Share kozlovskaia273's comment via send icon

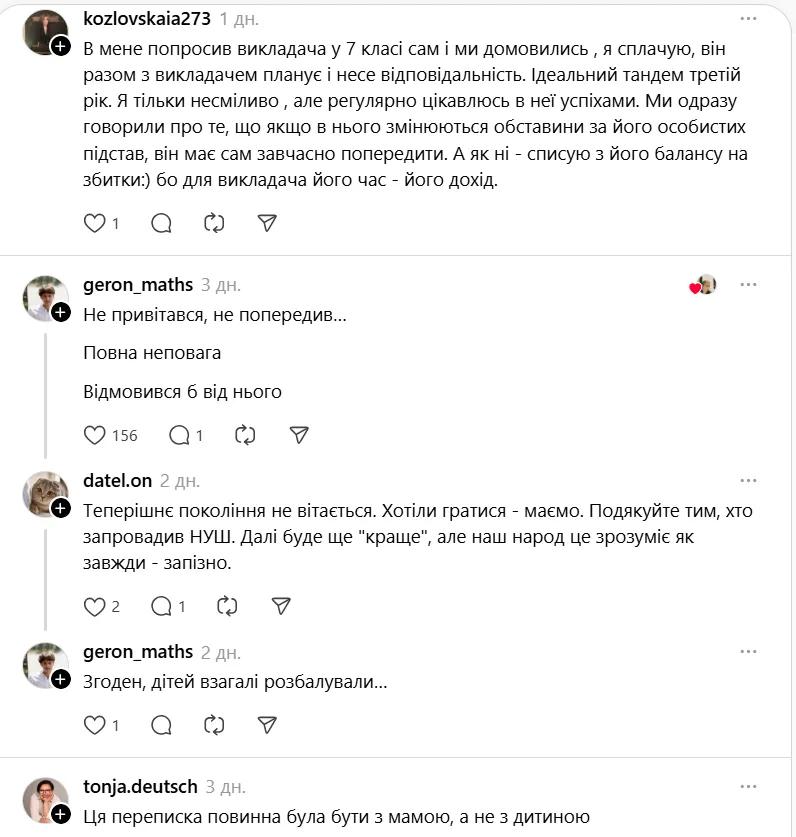267,223
